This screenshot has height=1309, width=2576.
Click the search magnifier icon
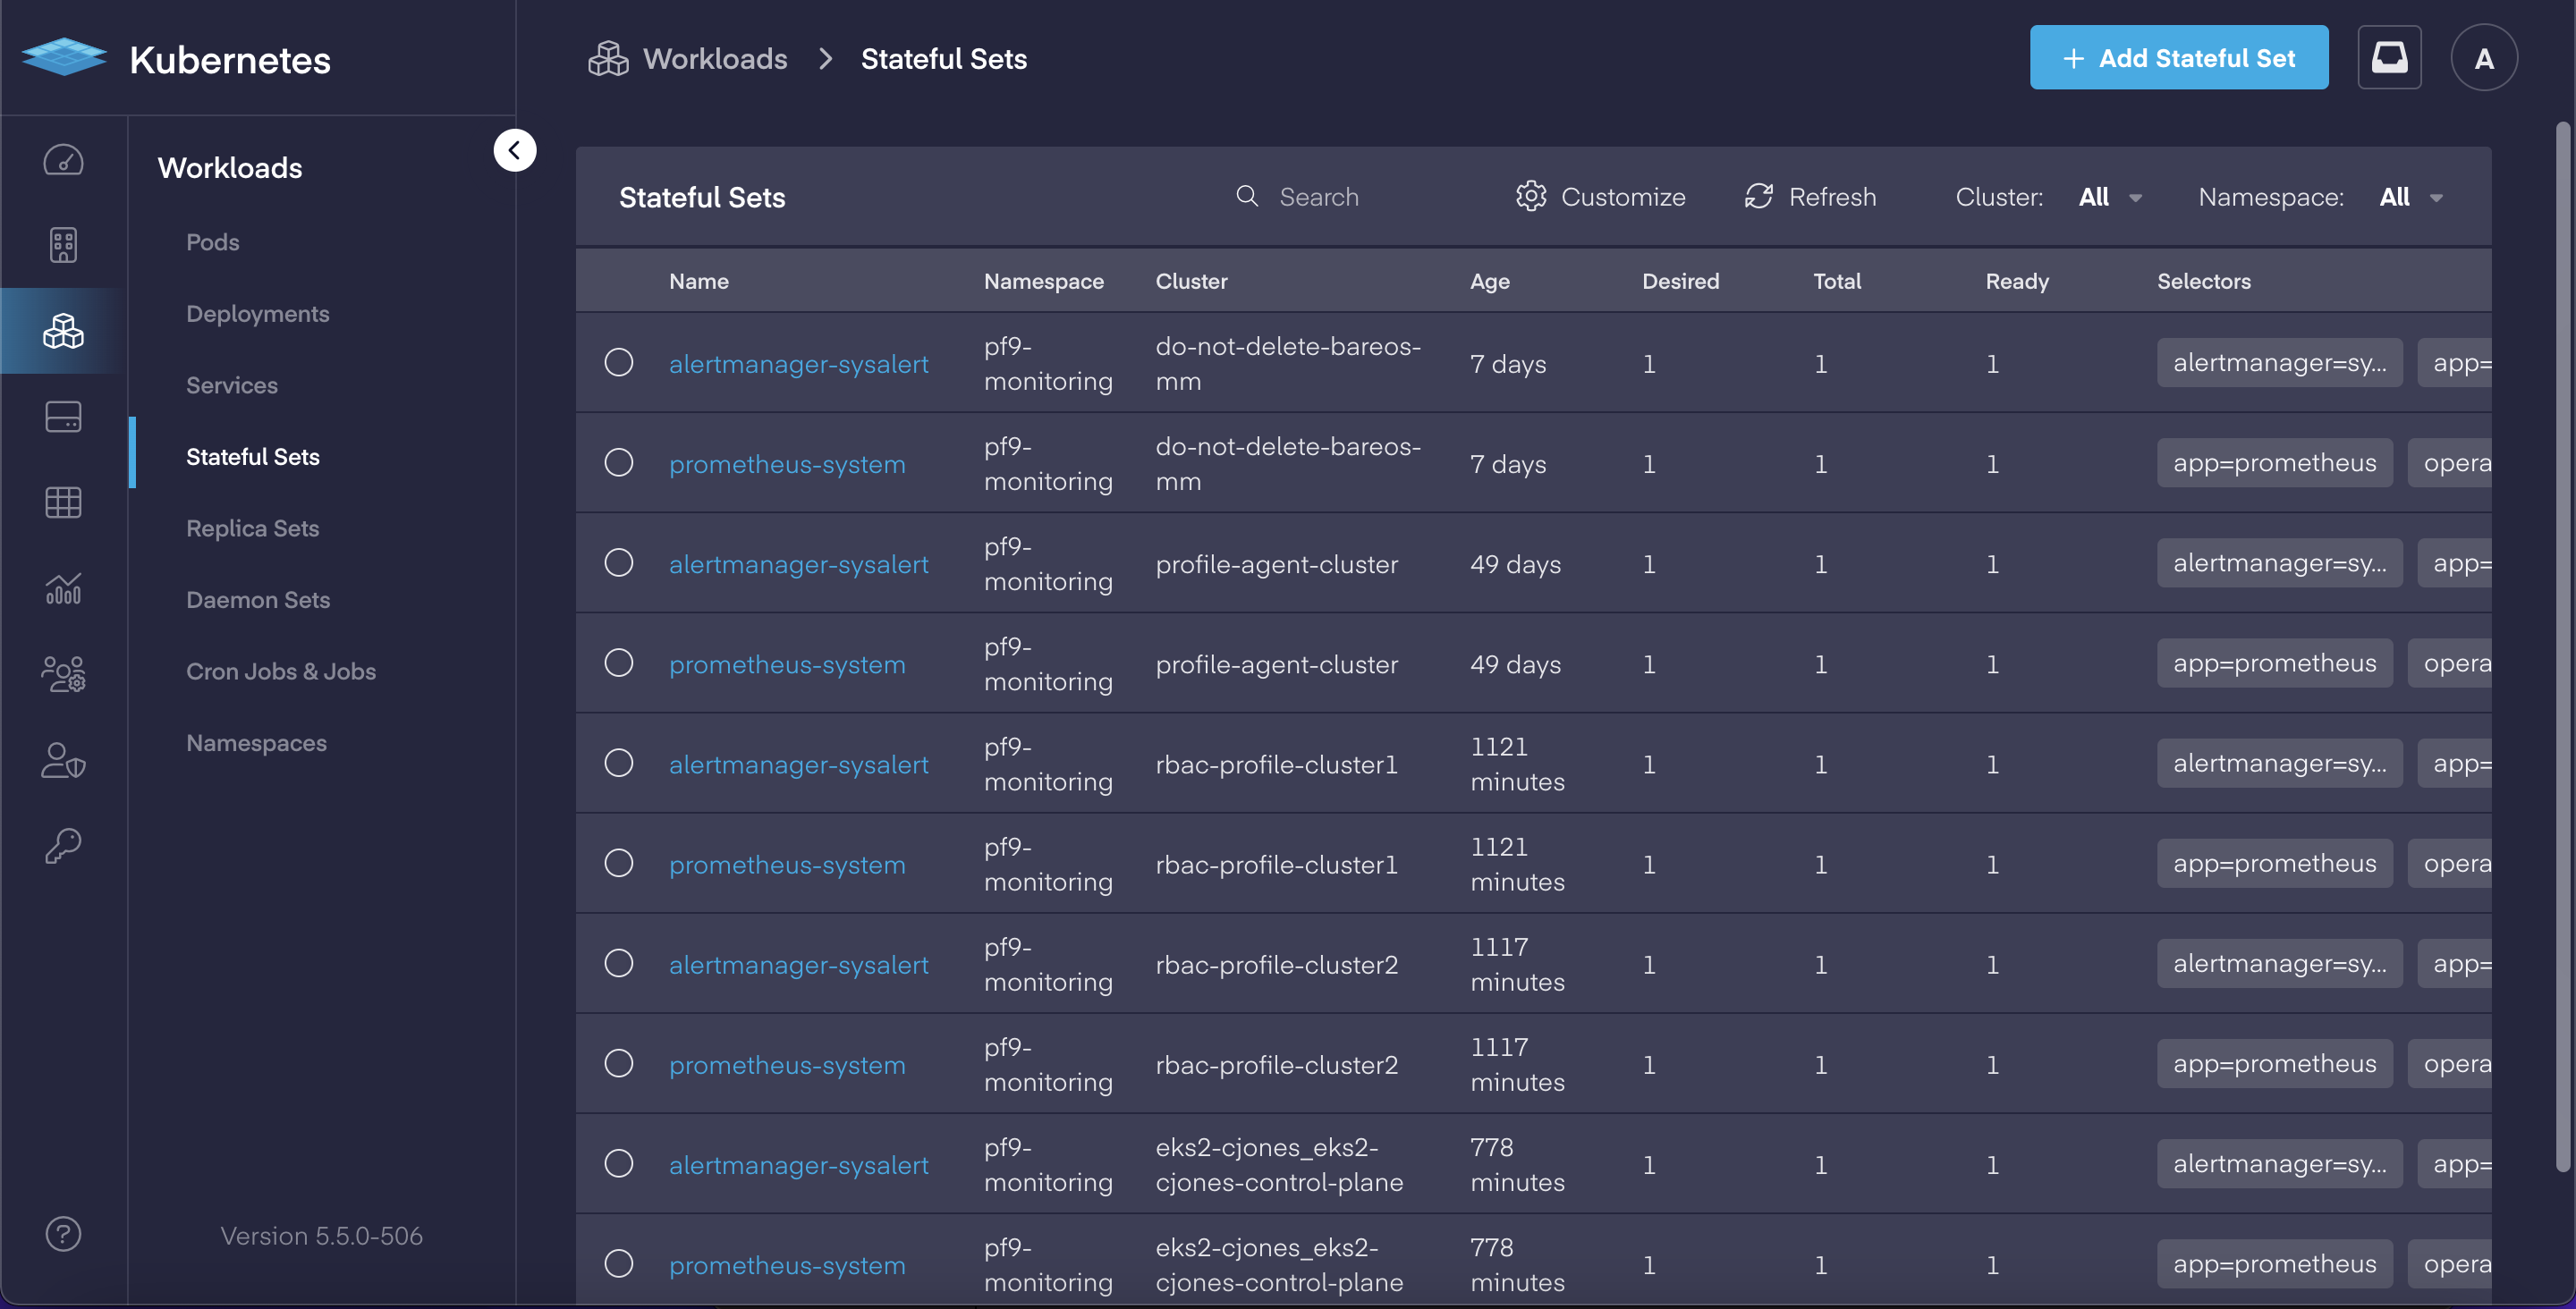[x=1247, y=196]
